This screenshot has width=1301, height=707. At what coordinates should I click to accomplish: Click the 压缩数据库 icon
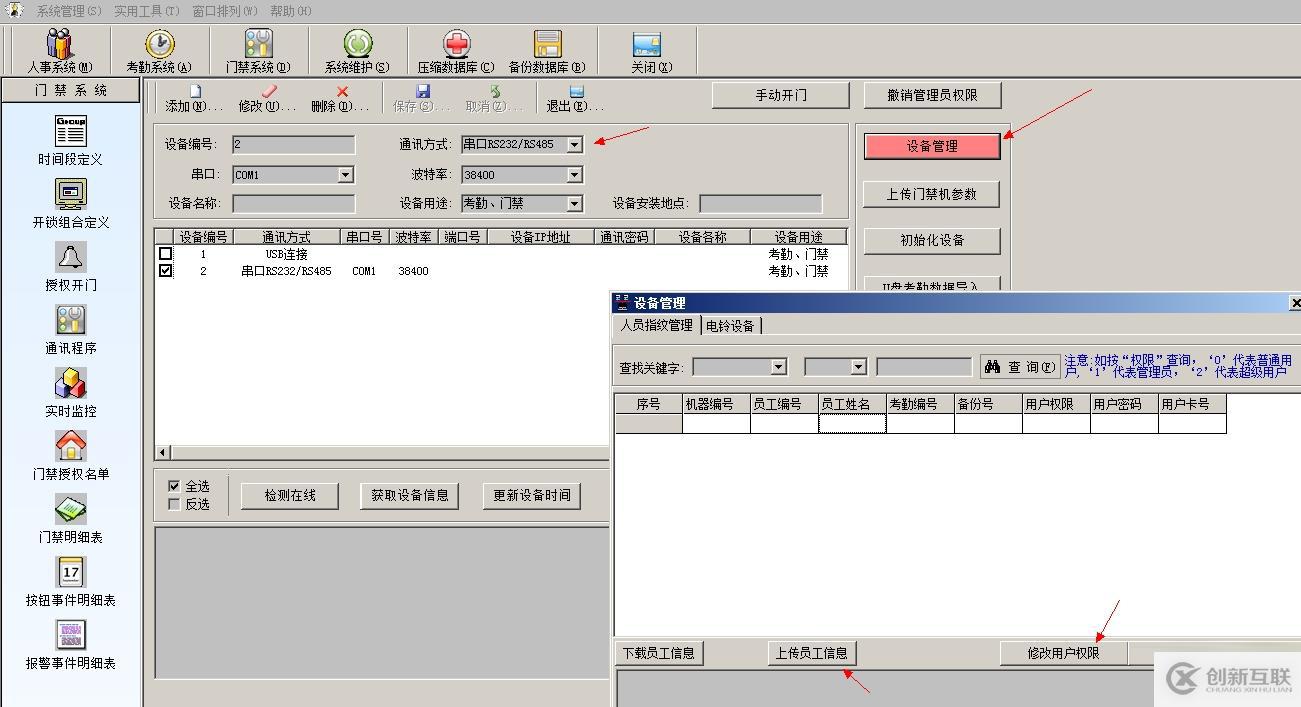(456, 44)
